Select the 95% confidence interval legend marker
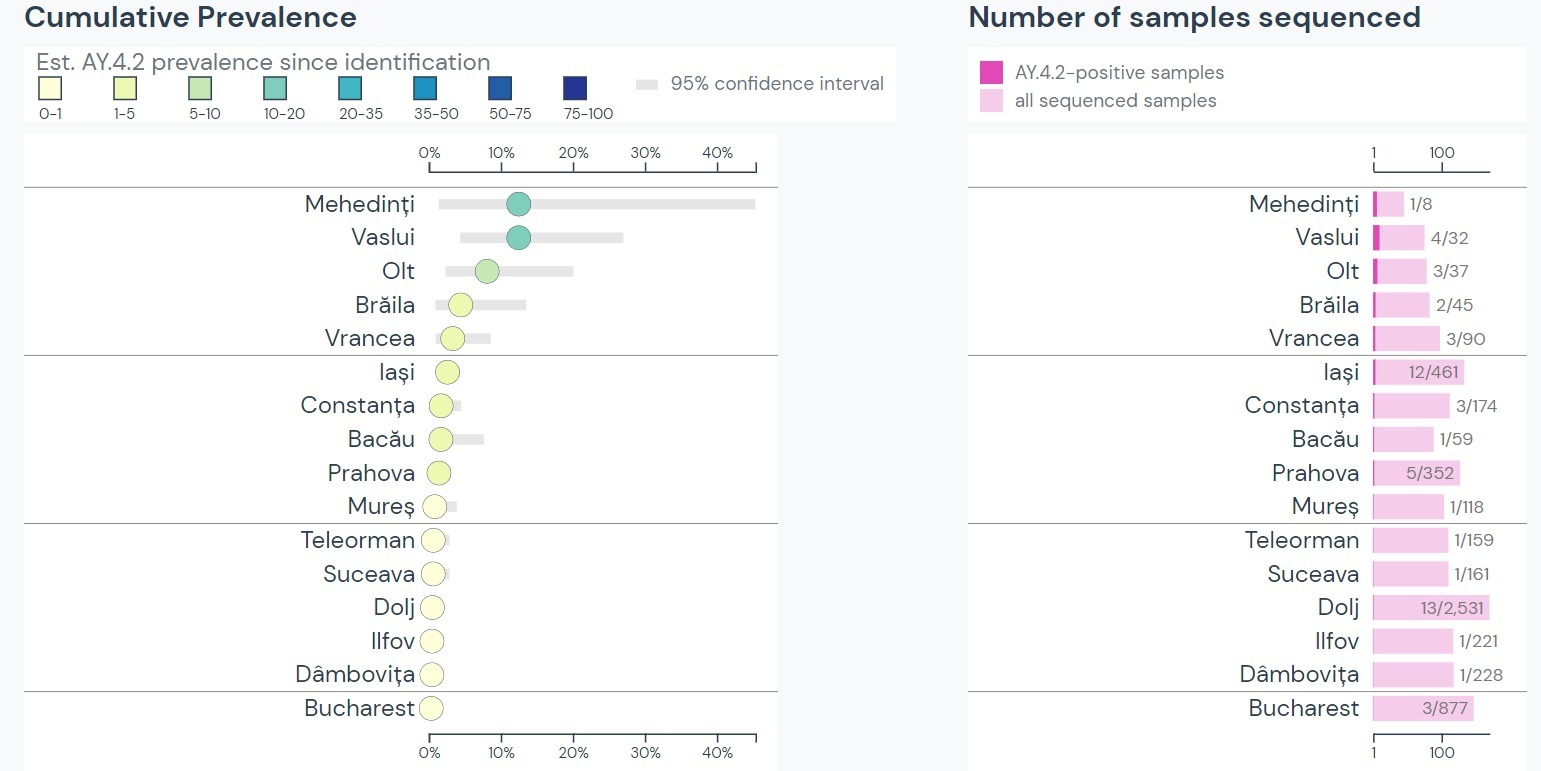 pyautogui.click(x=647, y=85)
